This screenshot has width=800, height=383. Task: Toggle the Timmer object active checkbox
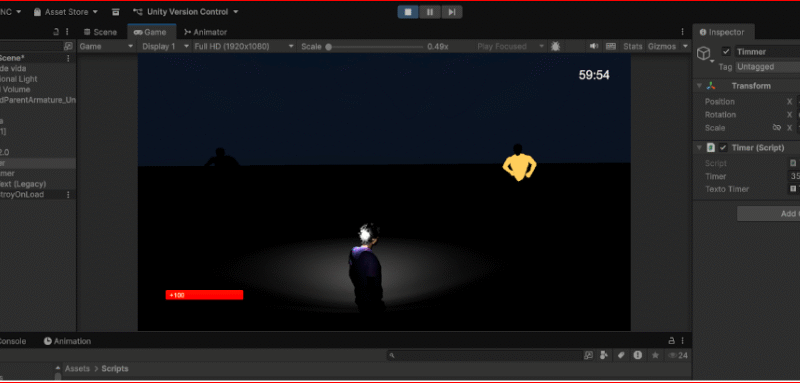pos(726,52)
